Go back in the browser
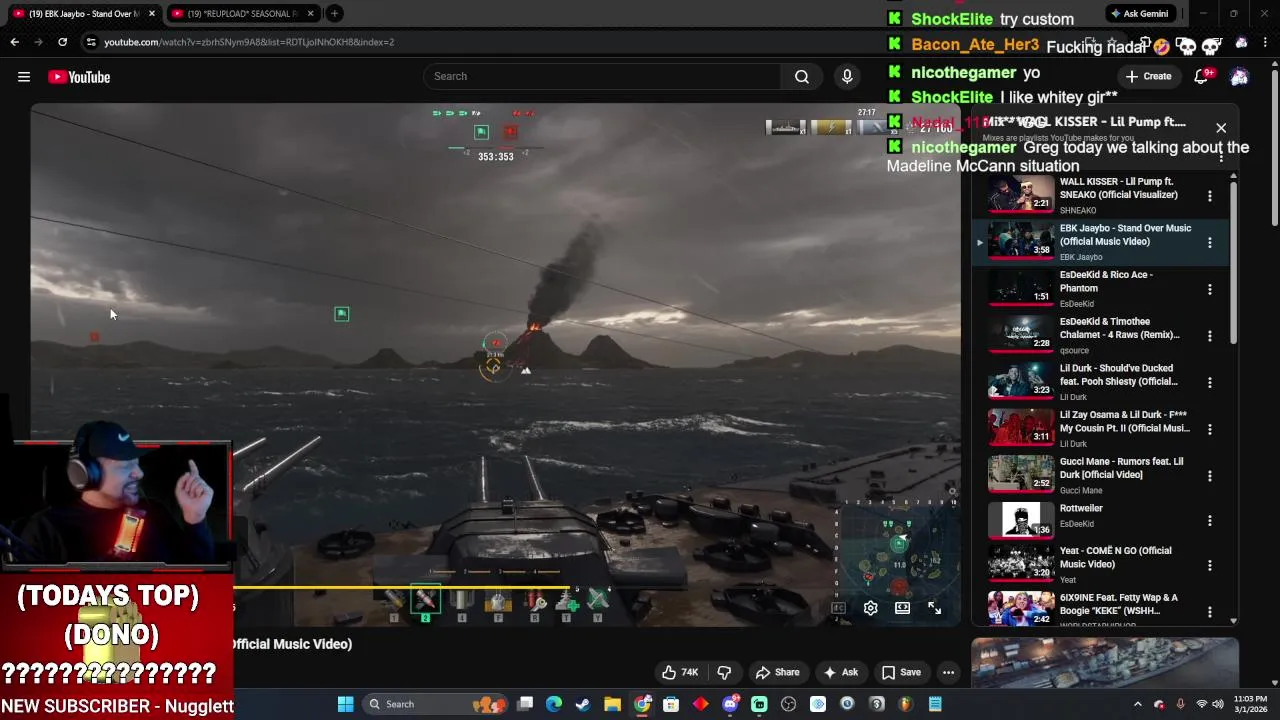 14,42
